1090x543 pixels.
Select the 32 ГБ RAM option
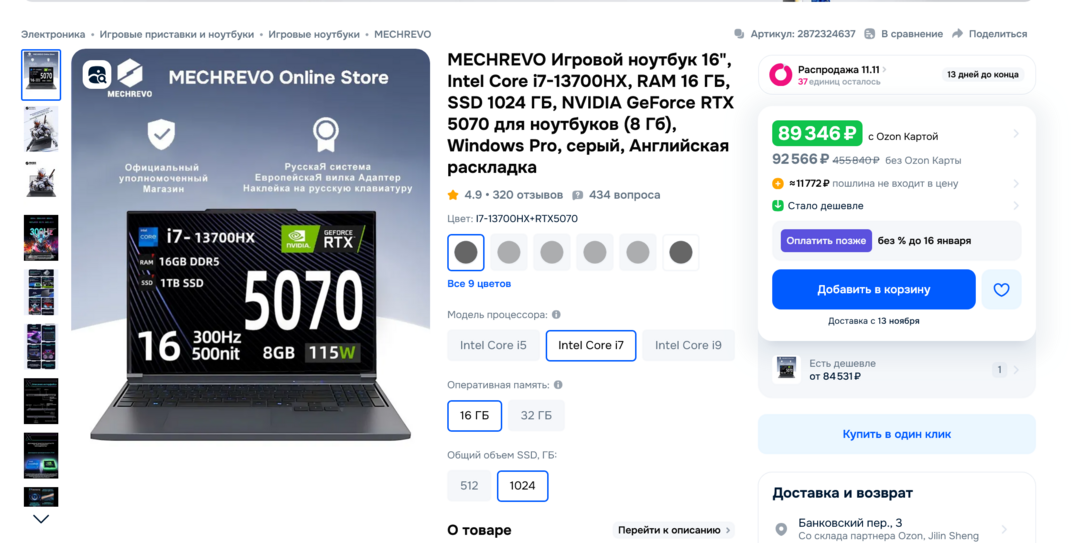[x=536, y=416]
